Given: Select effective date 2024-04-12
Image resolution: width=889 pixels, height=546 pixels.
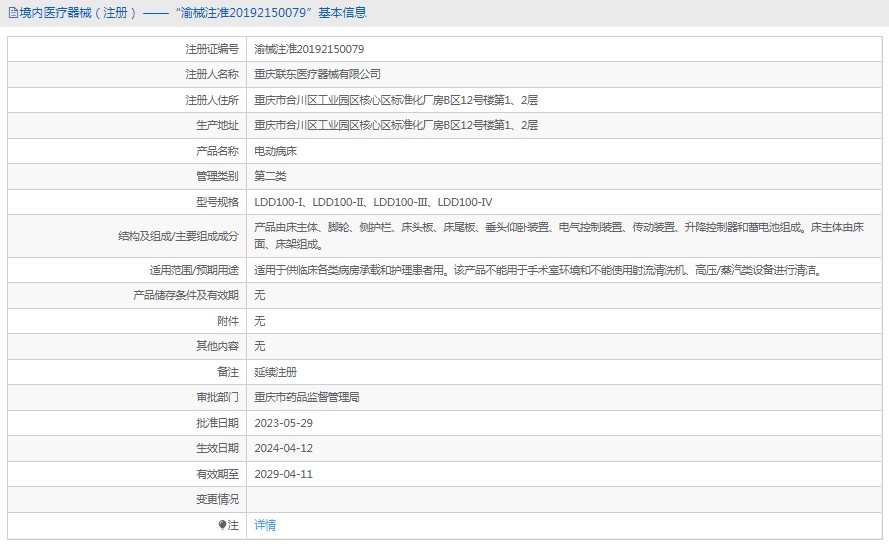Looking at the screenshot, I should pyautogui.click(x=283, y=448).
